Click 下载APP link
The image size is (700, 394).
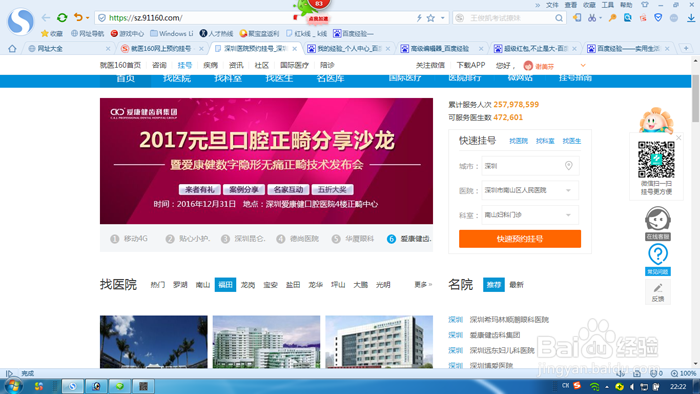pos(471,65)
